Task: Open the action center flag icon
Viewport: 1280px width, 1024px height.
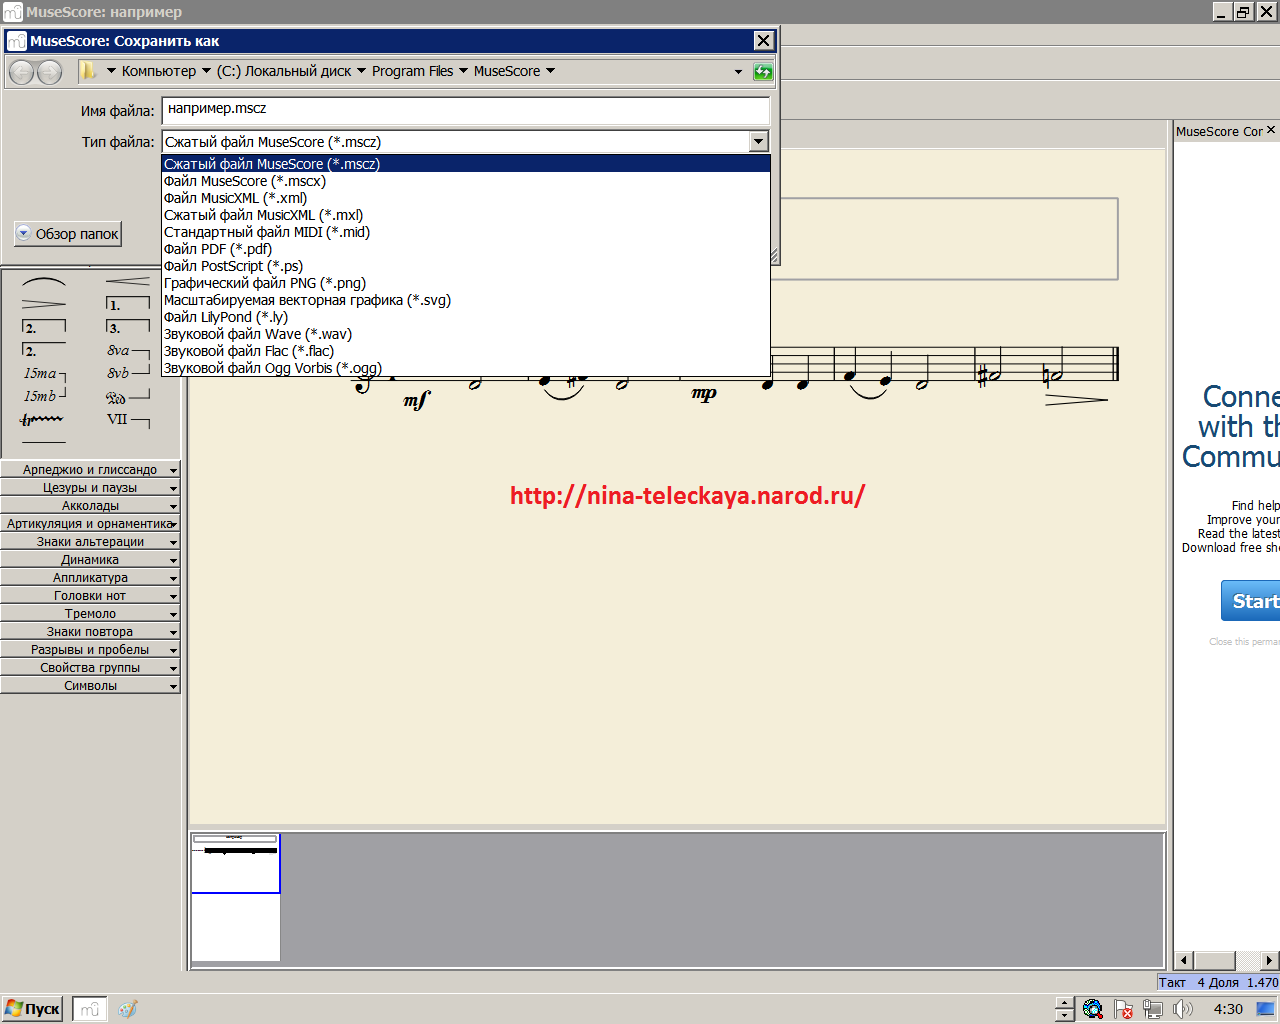Action: (x=1123, y=1009)
